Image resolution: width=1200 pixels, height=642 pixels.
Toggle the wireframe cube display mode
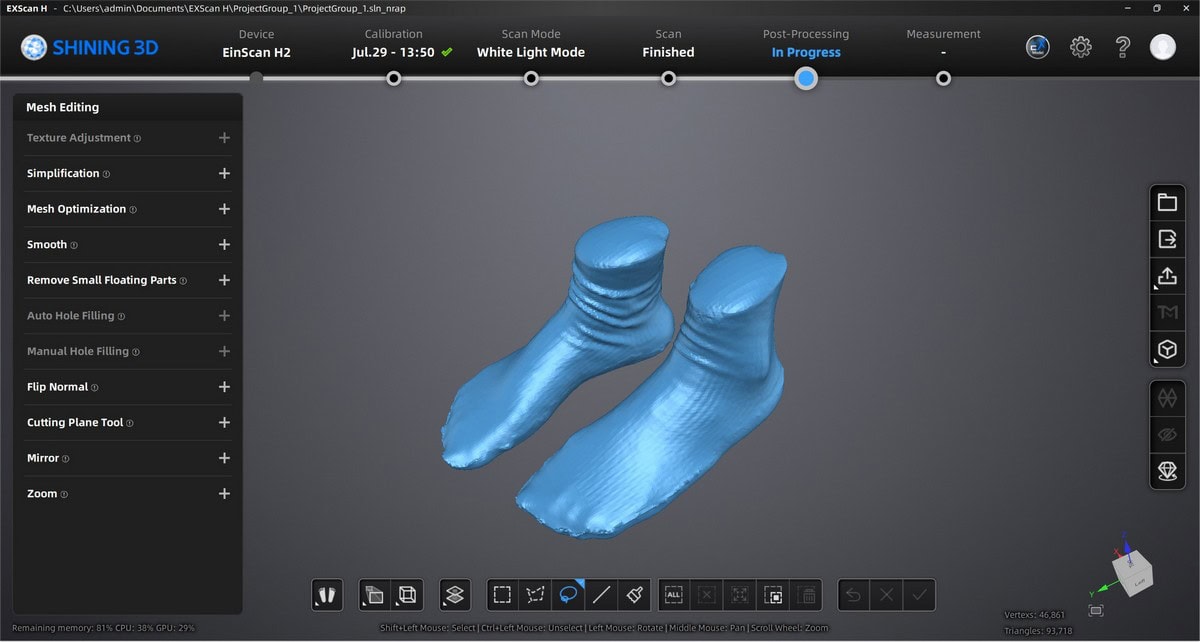click(x=407, y=595)
